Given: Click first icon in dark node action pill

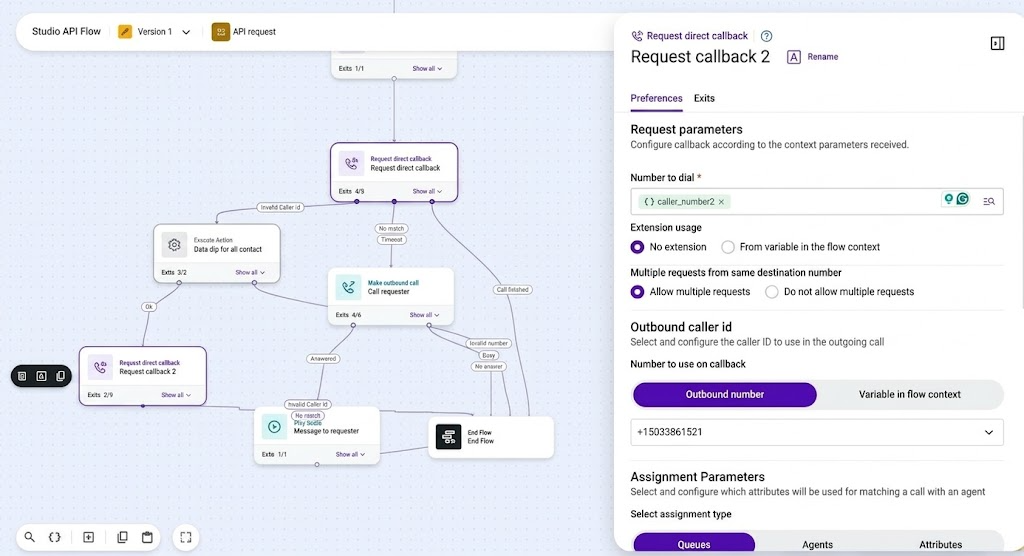Looking at the screenshot, I should click(x=22, y=376).
